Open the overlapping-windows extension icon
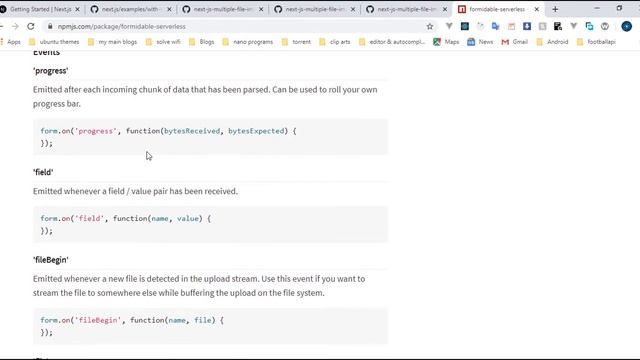Screen dimensions: 640x360 pos(589,27)
